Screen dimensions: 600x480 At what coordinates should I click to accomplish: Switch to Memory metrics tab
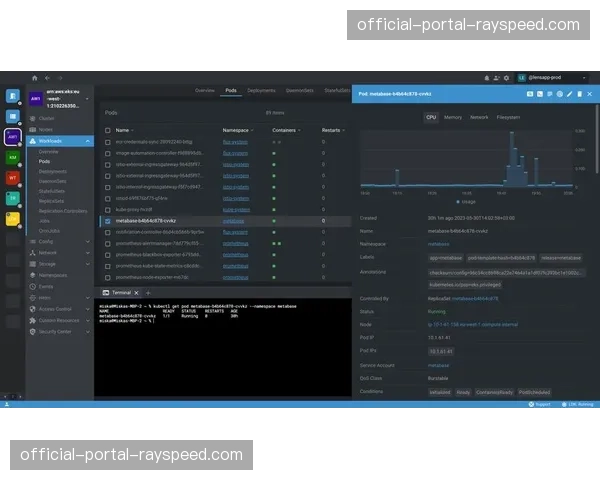[x=453, y=117]
